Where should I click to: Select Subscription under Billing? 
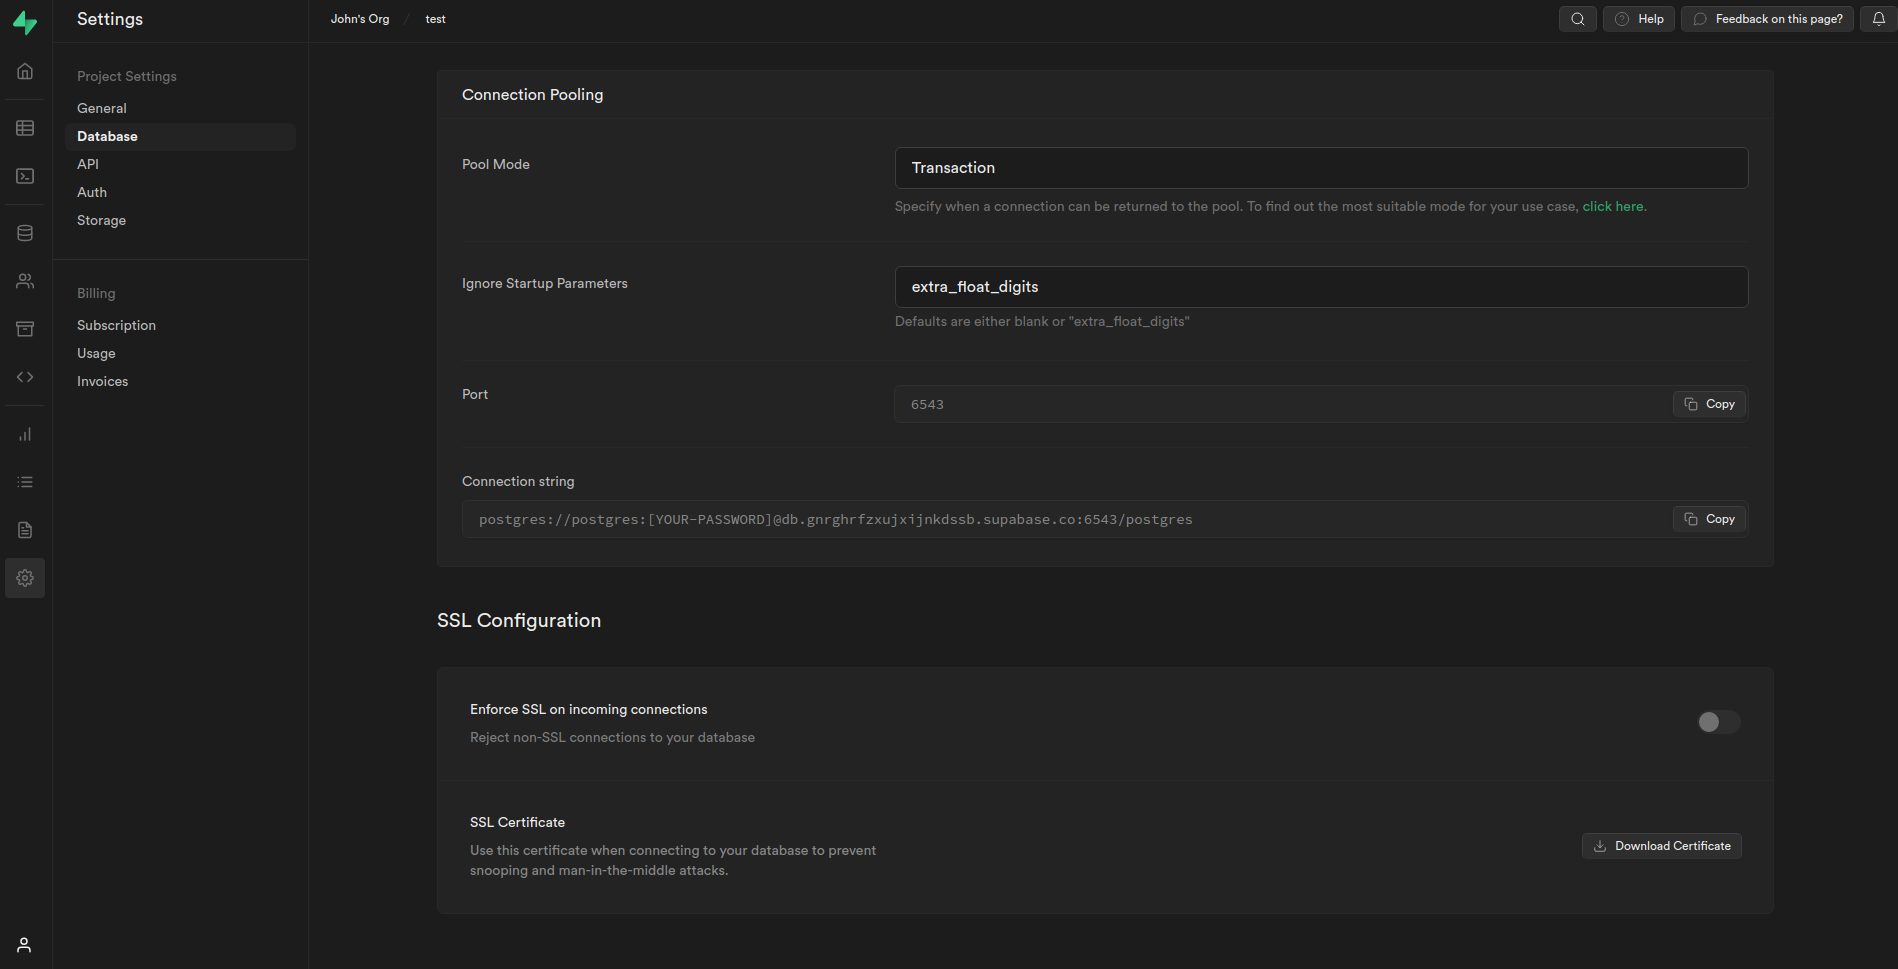[x=116, y=325]
